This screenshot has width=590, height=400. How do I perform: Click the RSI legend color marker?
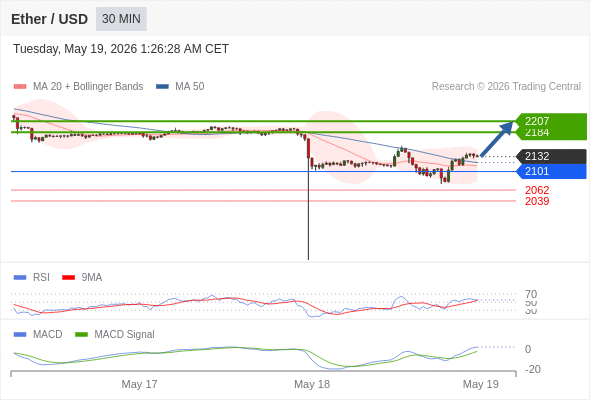click(20, 278)
